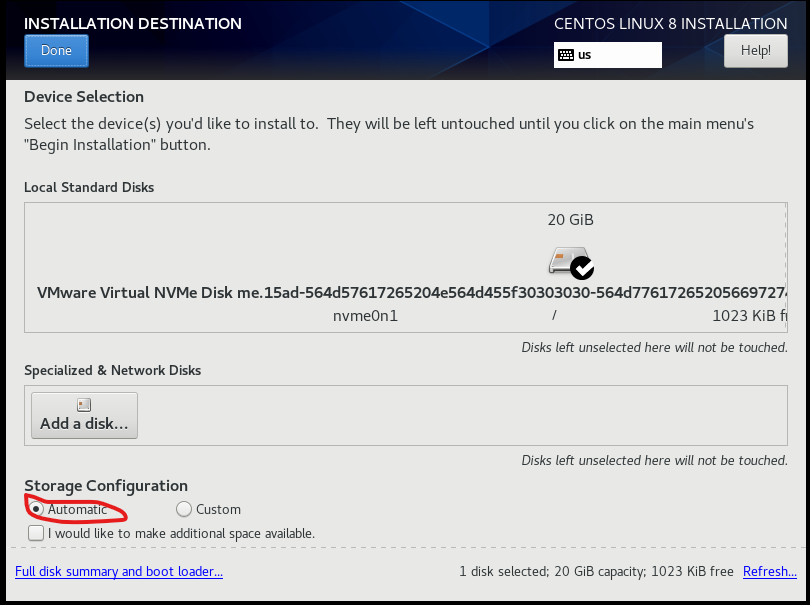The height and width of the screenshot is (605, 810).
Task: Select the VMware Virtual NVMe hard disk icon
Action: coord(571,262)
